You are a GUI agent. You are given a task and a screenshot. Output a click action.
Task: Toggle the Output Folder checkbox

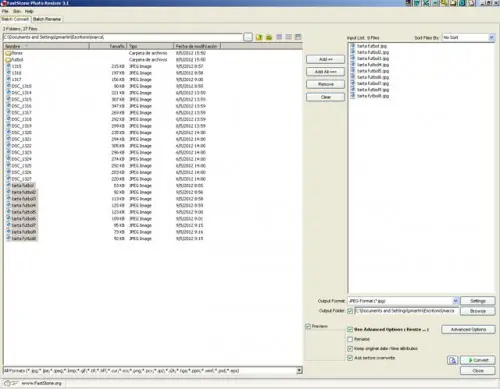(x=350, y=311)
